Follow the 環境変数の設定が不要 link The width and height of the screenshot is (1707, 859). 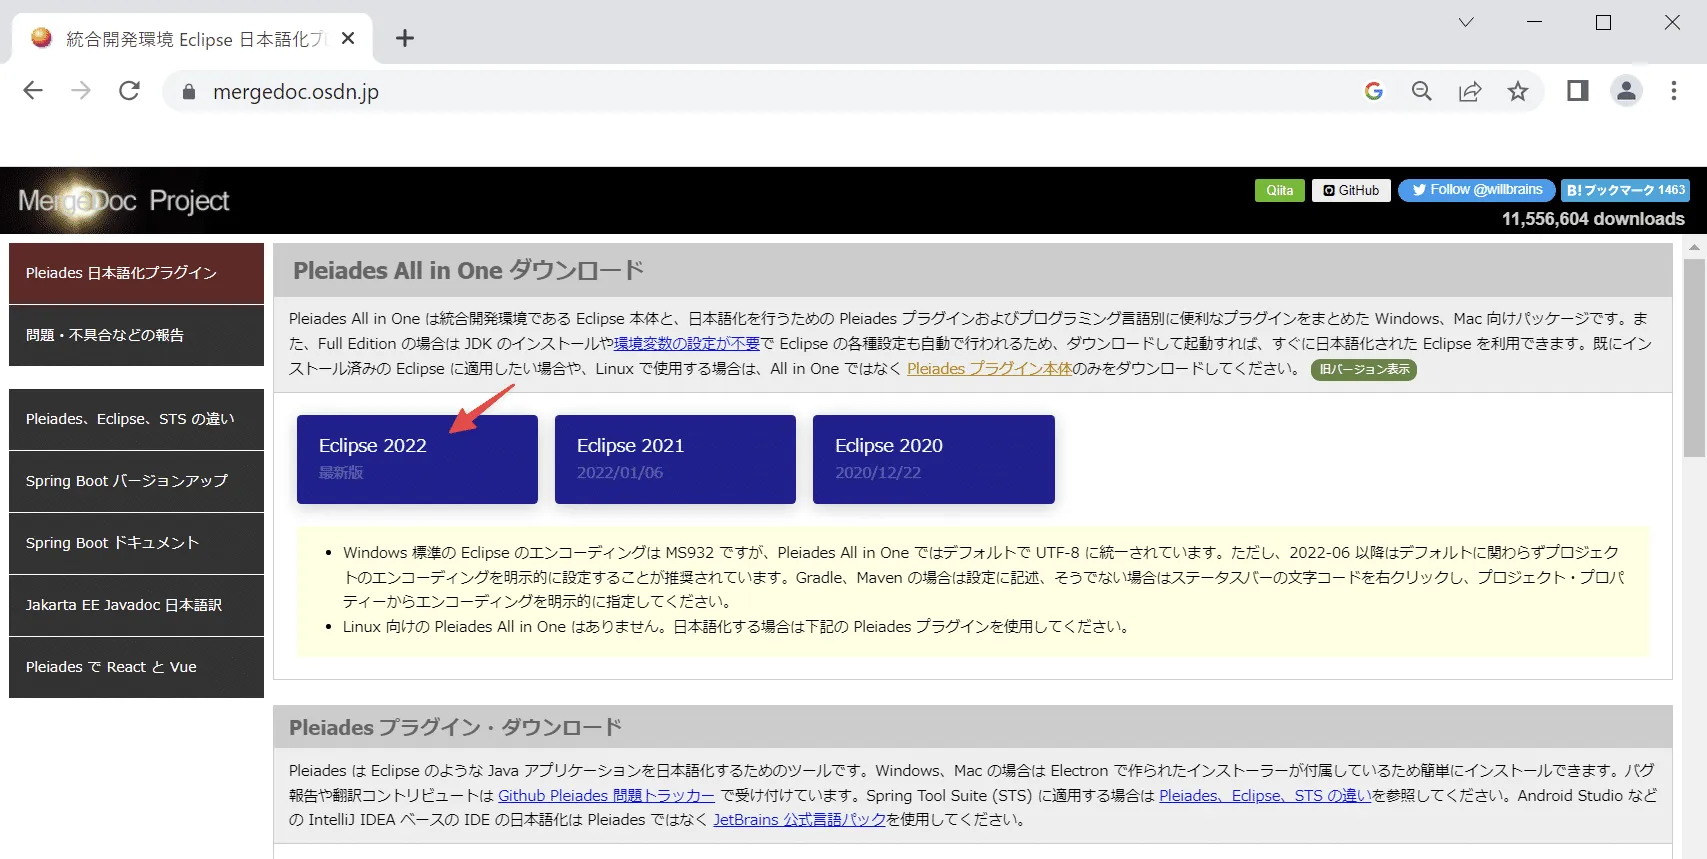tap(687, 344)
